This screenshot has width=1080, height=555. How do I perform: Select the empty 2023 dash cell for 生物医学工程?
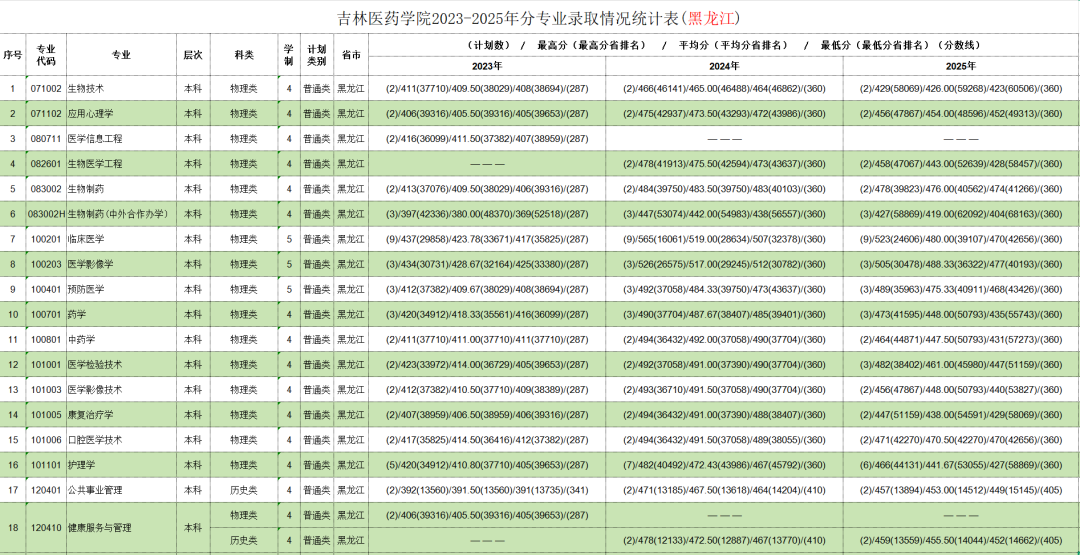(x=487, y=164)
